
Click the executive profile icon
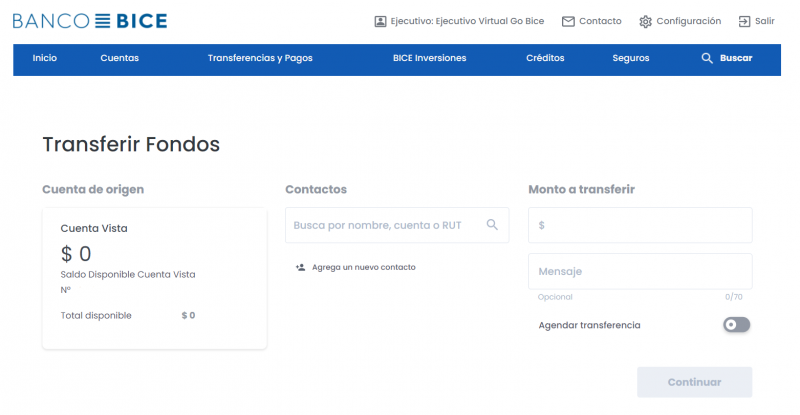coord(380,21)
